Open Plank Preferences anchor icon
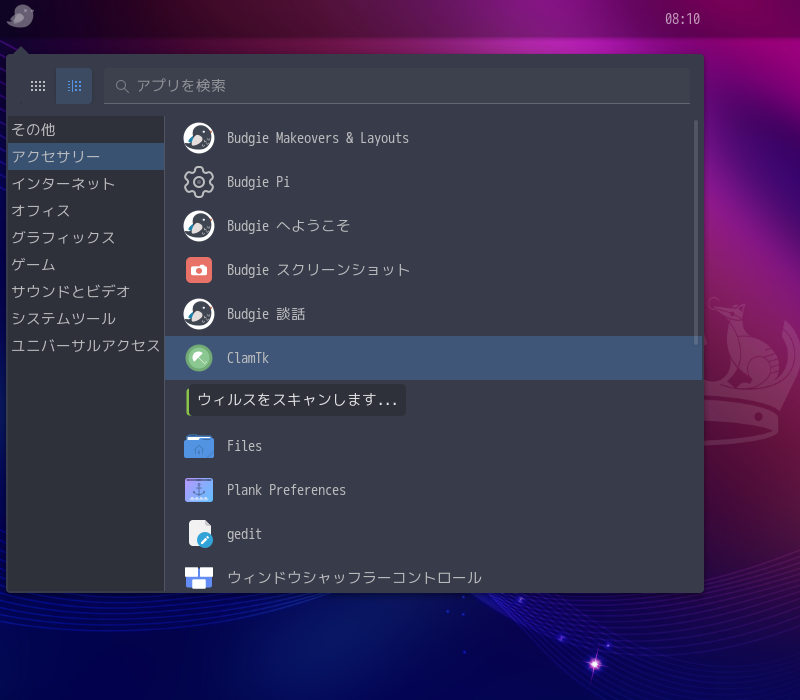This screenshot has height=700, width=800. (x=199, y=490)
